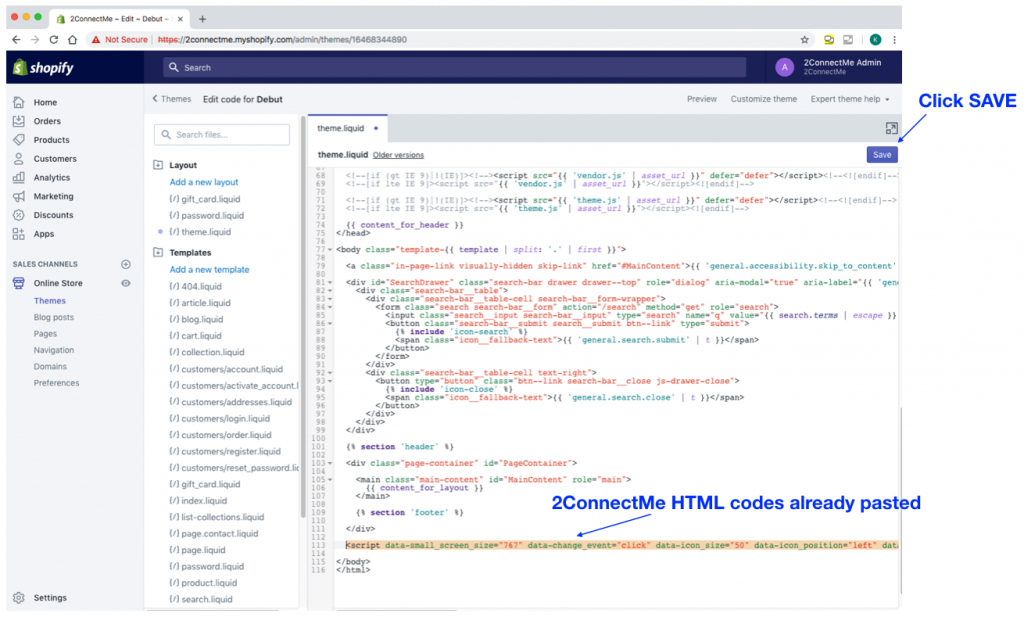Click the Shopify logo

(x=43, y=67)
